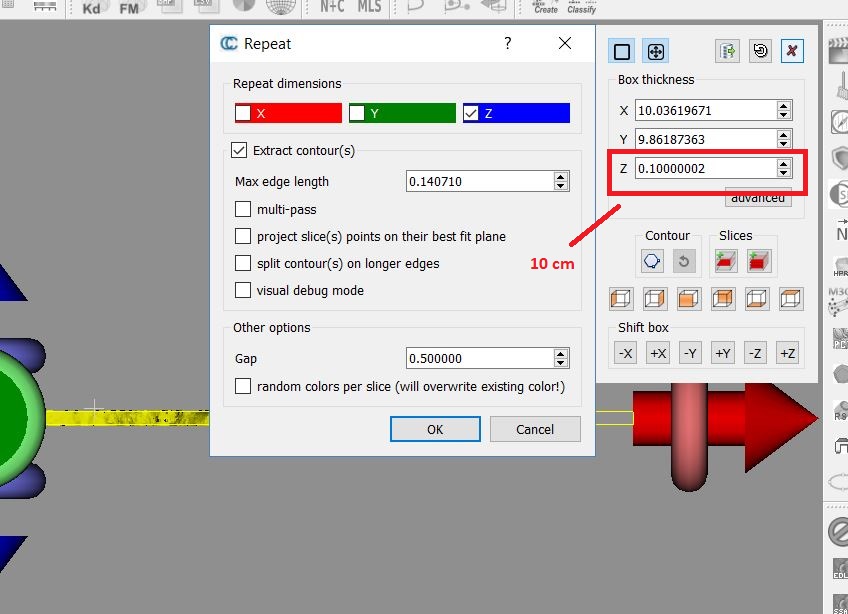
Task: Click the extract contour icon under Contour
Action: [x=653, y=262]
